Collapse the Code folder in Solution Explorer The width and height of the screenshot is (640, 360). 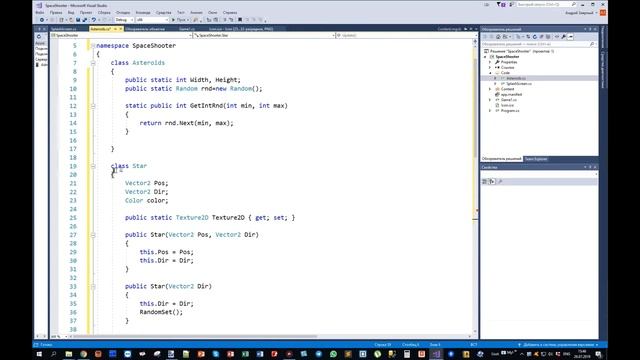[x=490, y=73]
